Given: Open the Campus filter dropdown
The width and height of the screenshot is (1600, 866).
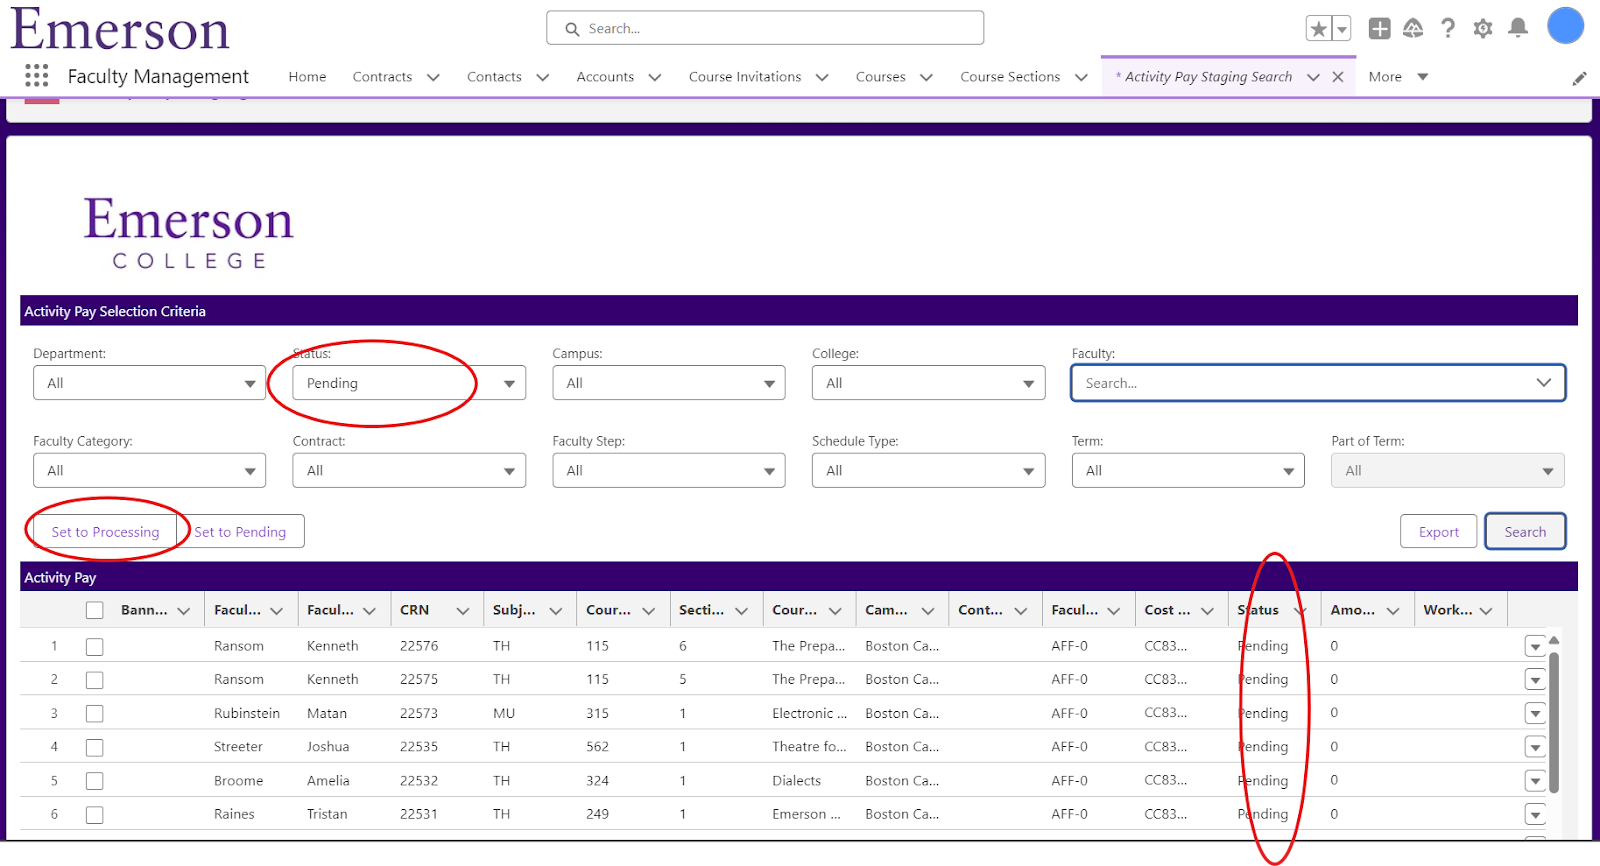Looking at the screenshot, I should (669, 383).
